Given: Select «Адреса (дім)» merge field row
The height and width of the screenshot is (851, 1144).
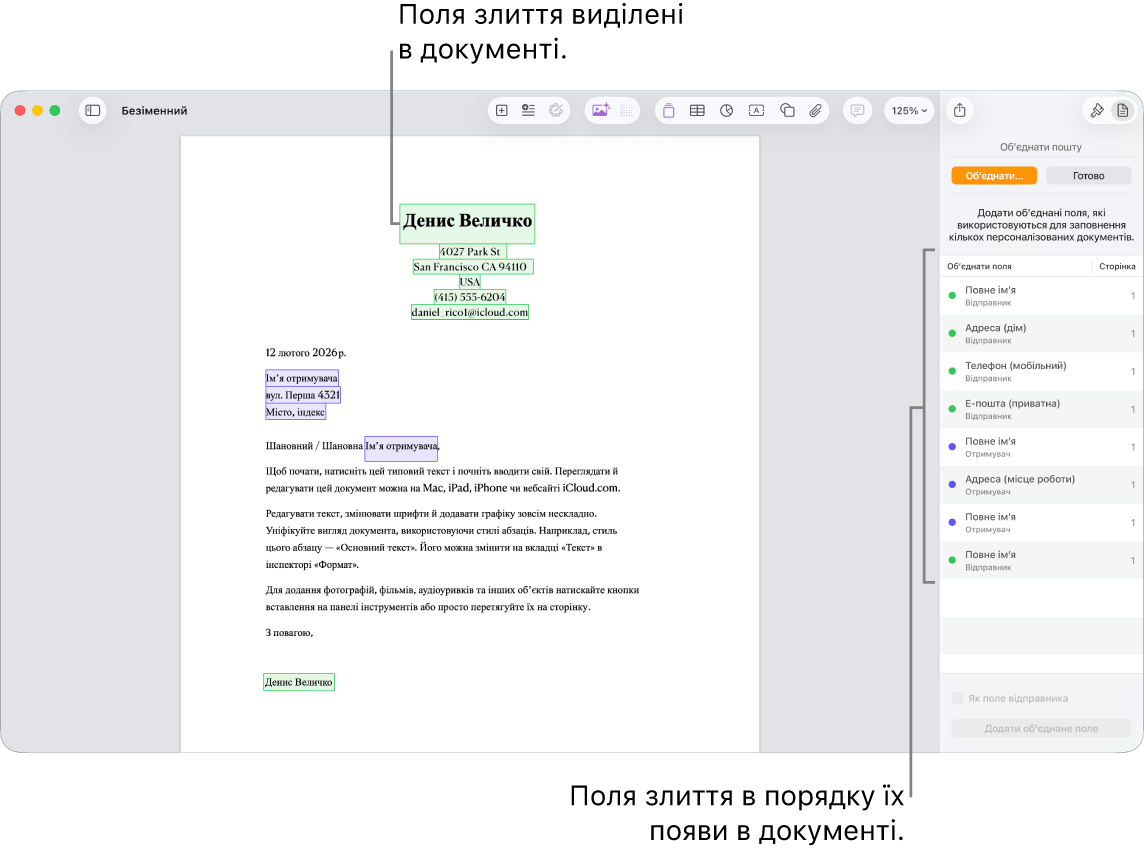Looking at the screenshot, I should pyautogui.click(x=1041, y=334).
